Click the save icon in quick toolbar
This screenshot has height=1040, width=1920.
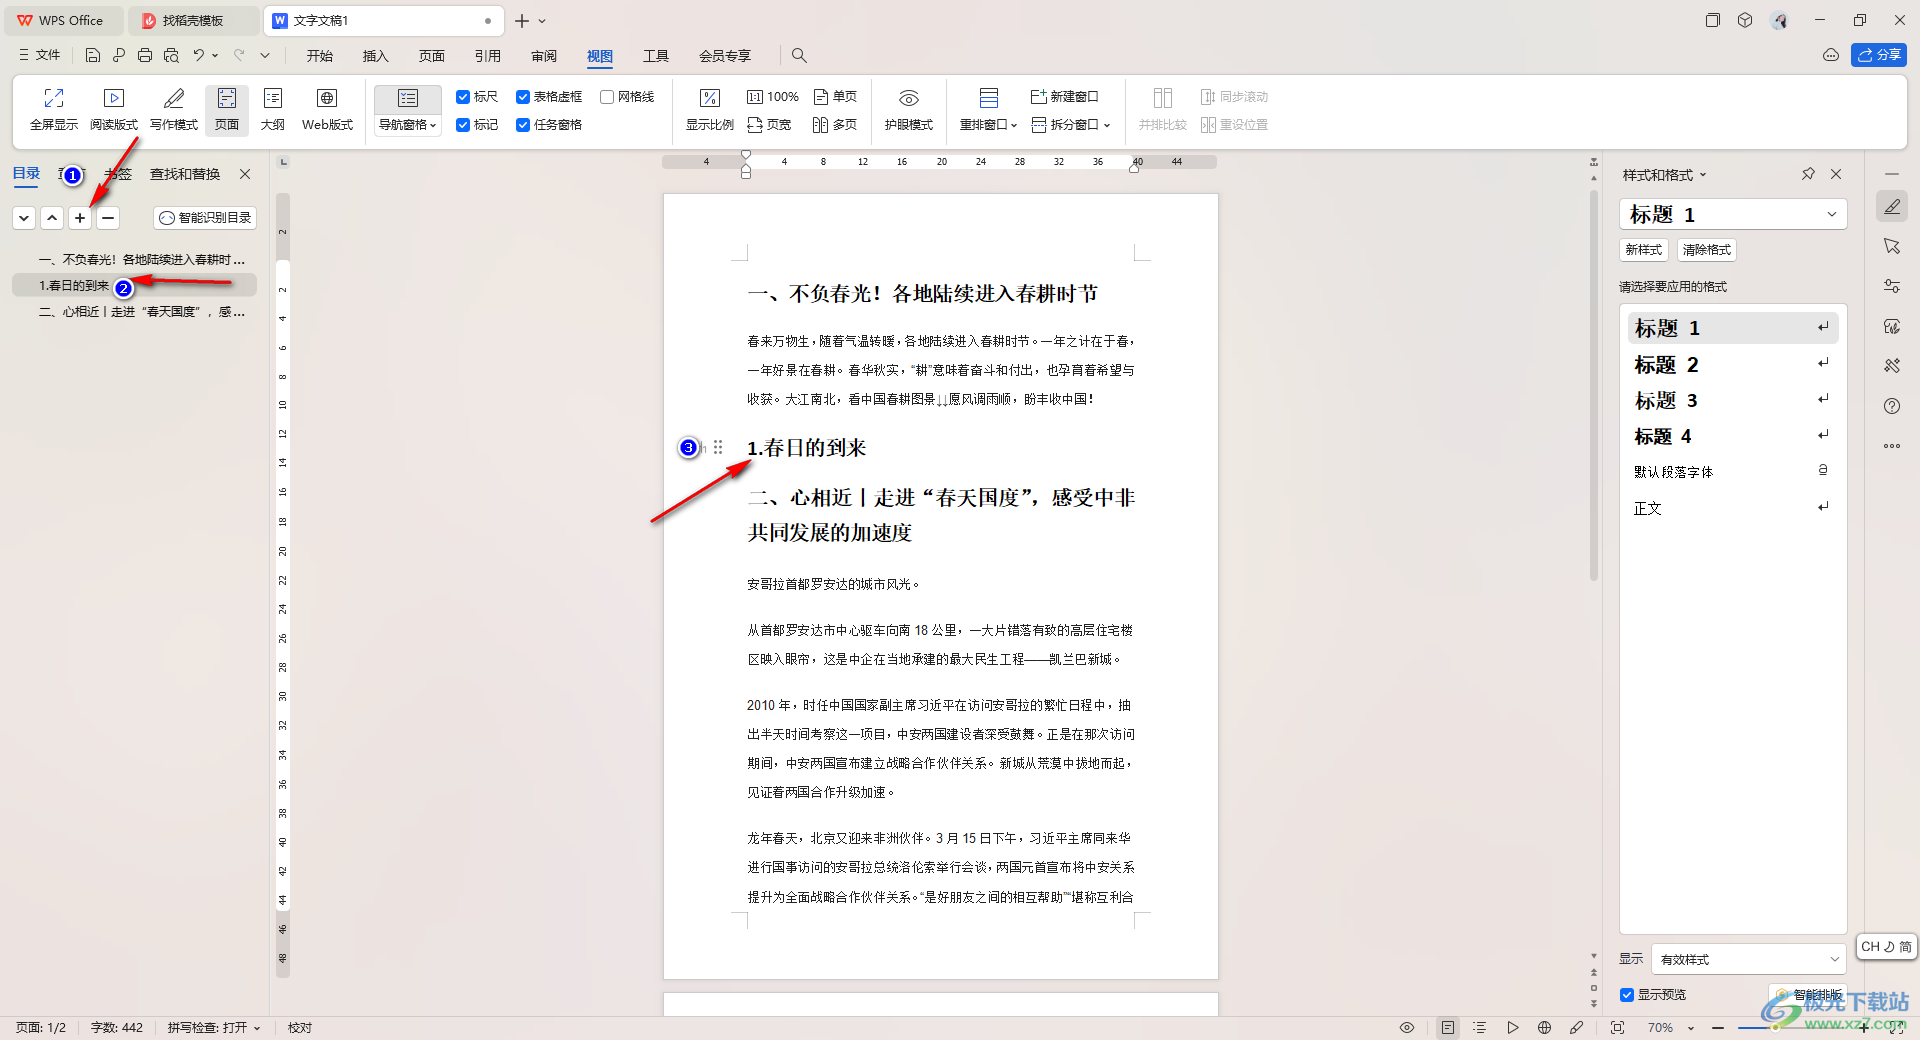tap(92, 55)
